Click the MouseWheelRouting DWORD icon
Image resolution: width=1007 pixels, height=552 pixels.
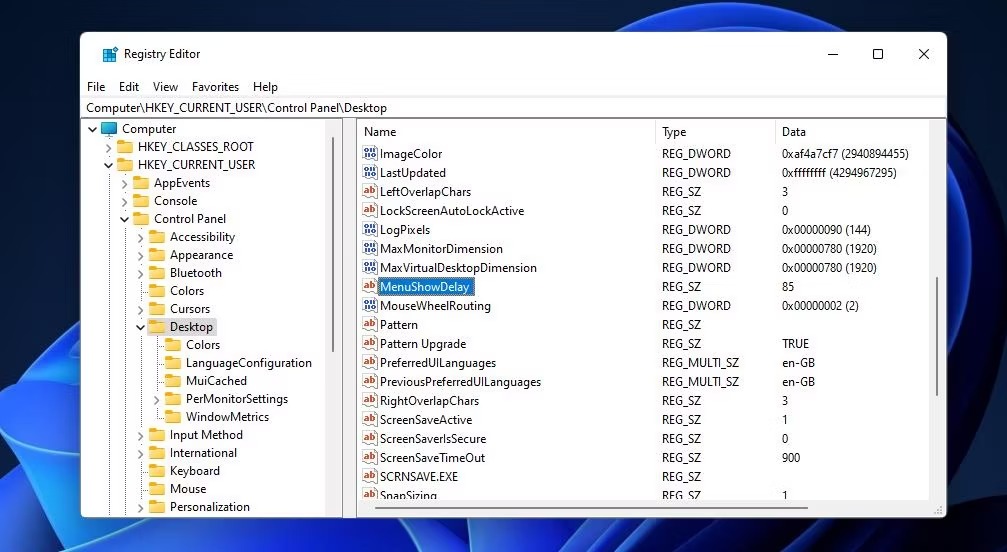pos(369,305)
